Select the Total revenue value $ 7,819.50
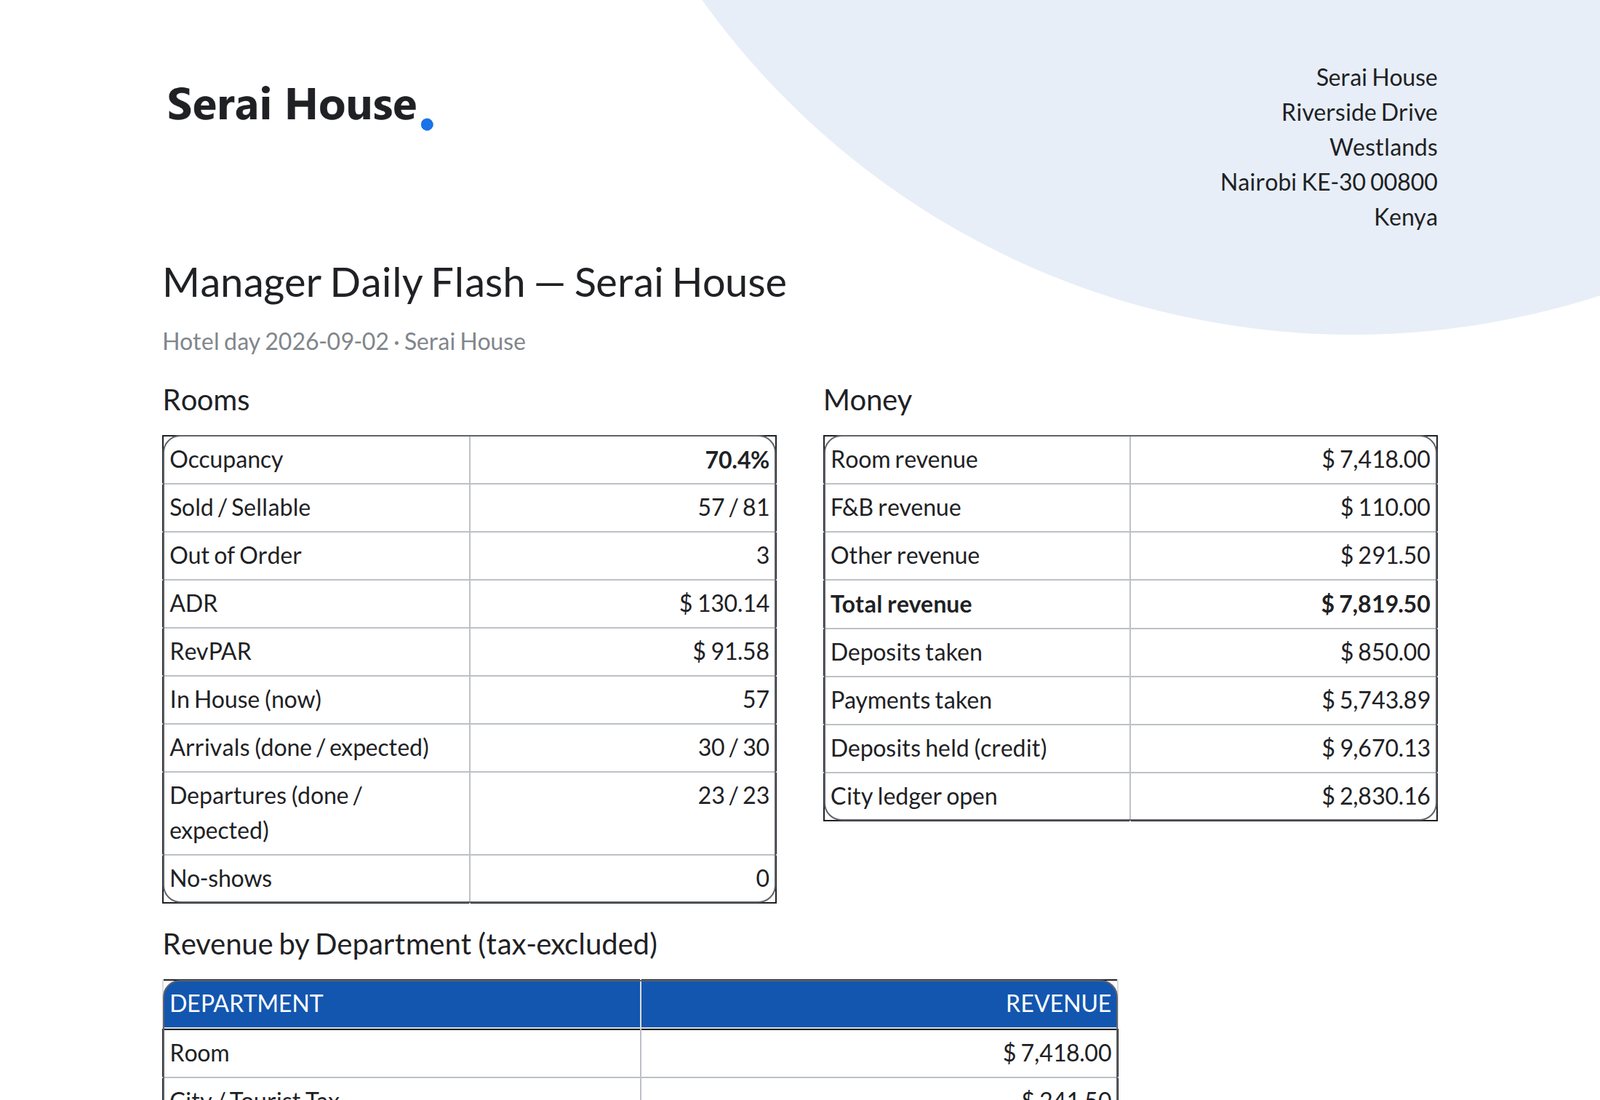 1375,605
